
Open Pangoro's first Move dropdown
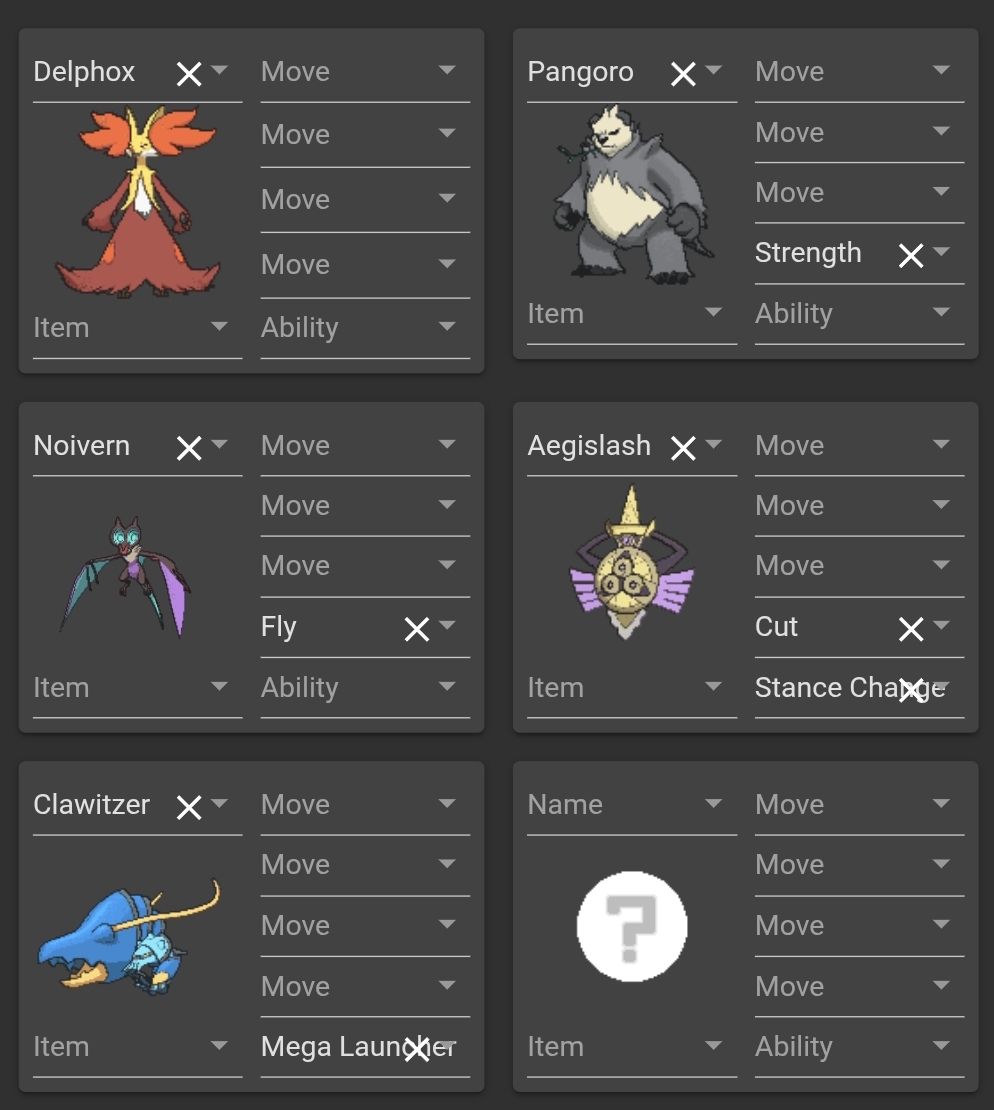(x=859, y=71)
